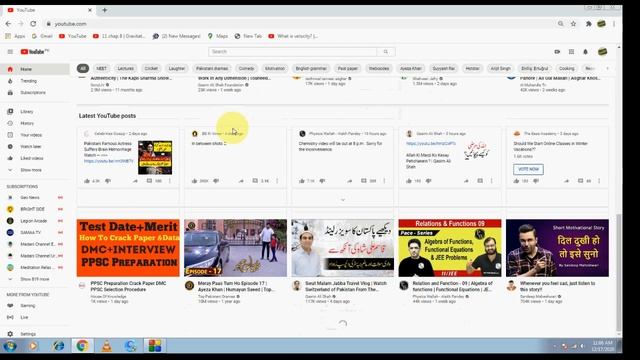Click the VOTE NOW button
The width and height of the screenshot is (640, 360).
529,169
